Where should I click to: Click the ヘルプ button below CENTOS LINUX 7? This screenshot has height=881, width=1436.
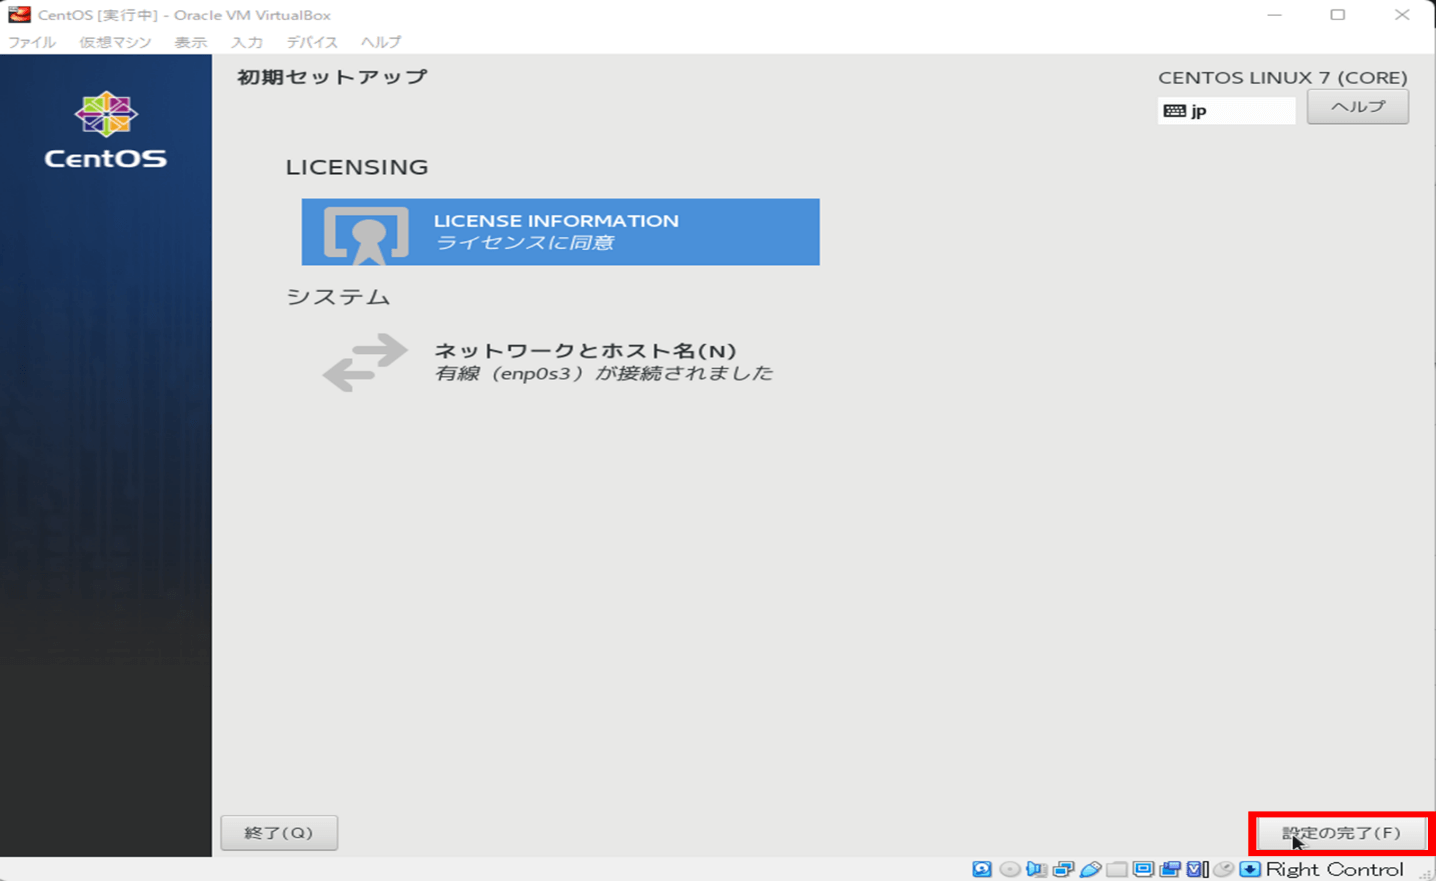[x=1358, y=107]
